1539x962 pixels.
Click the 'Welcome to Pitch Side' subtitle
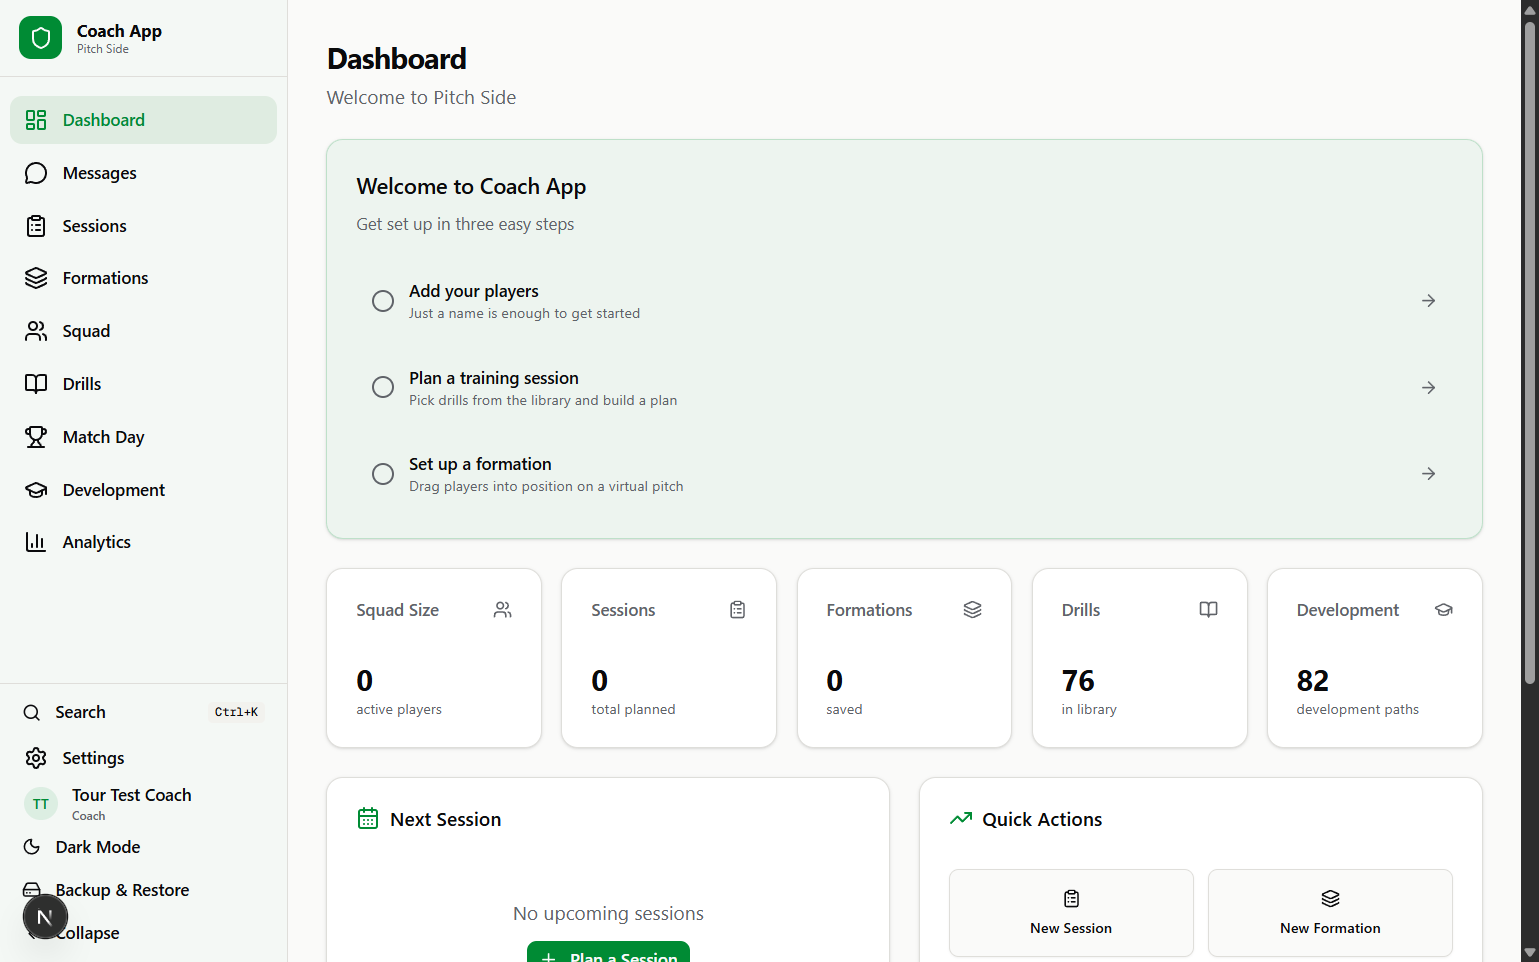(422, 97)
